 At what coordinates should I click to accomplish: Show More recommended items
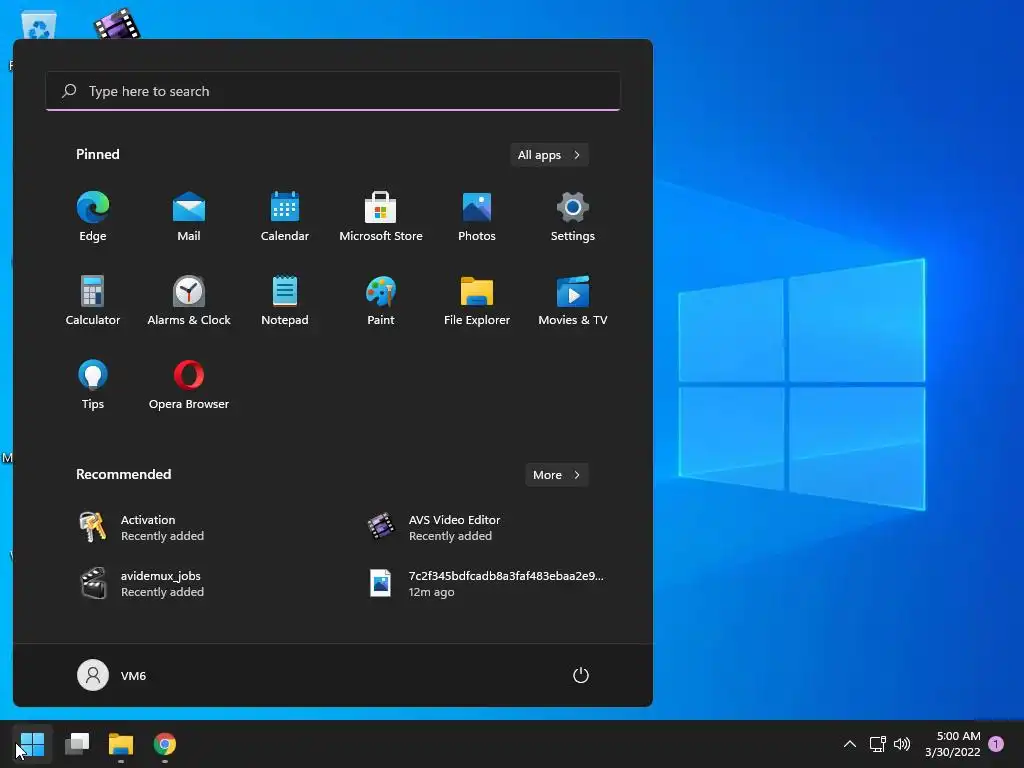[556, 475]
